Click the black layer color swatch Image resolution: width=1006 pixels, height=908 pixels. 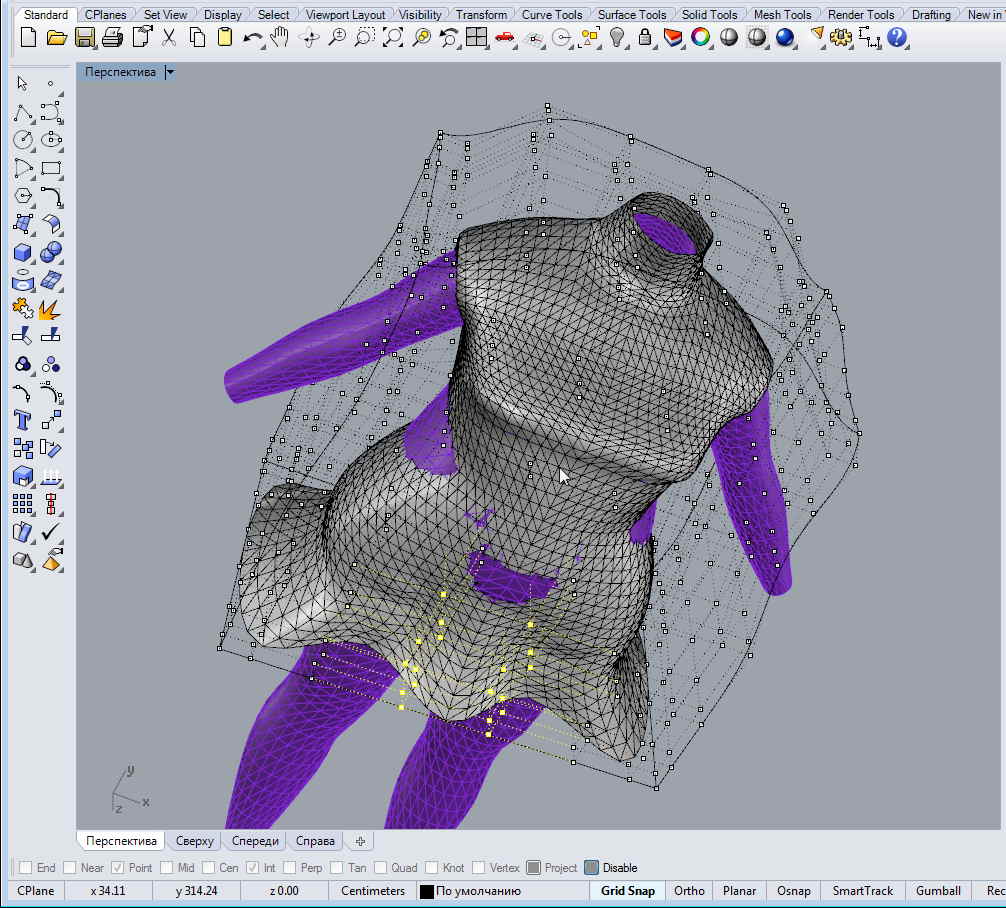(x=427, y=891)
